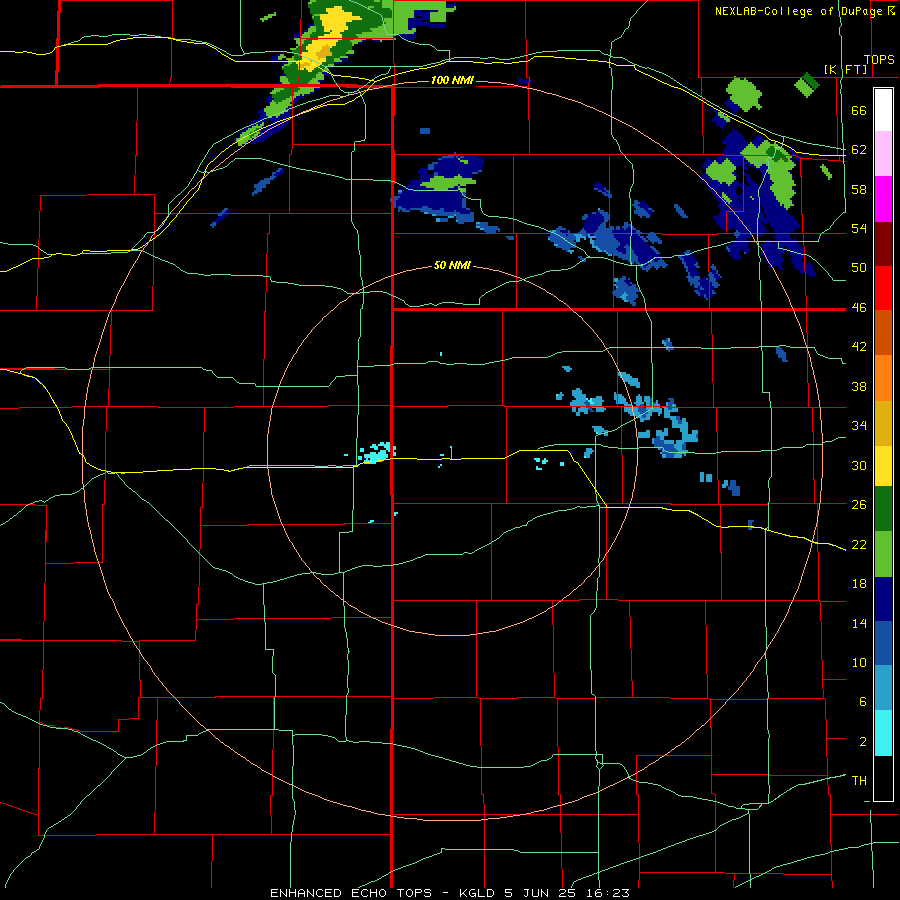Click the 100 NMI range ring label

click(x=452, y=80)
